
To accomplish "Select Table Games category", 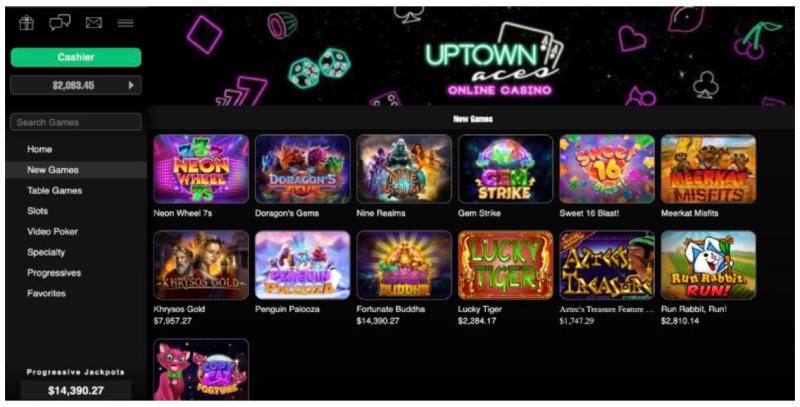I will [x=55, y=190].
